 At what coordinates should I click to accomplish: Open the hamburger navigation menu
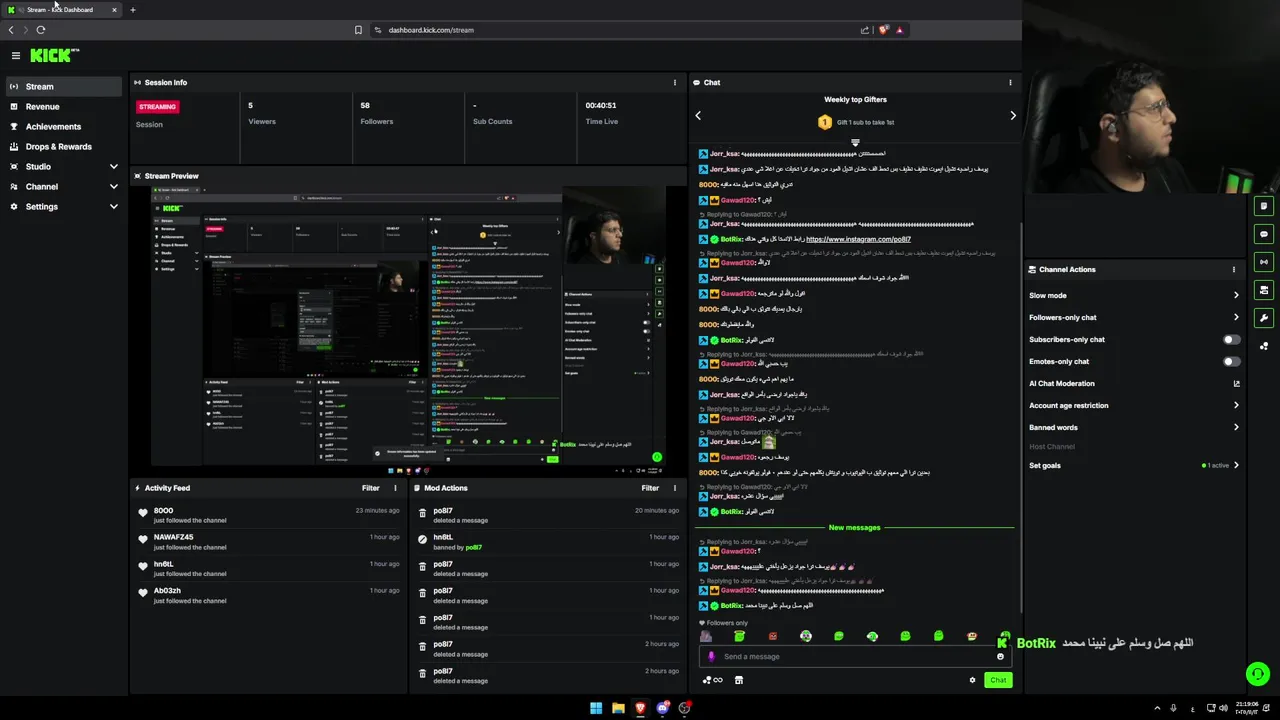tap(16, 56)
